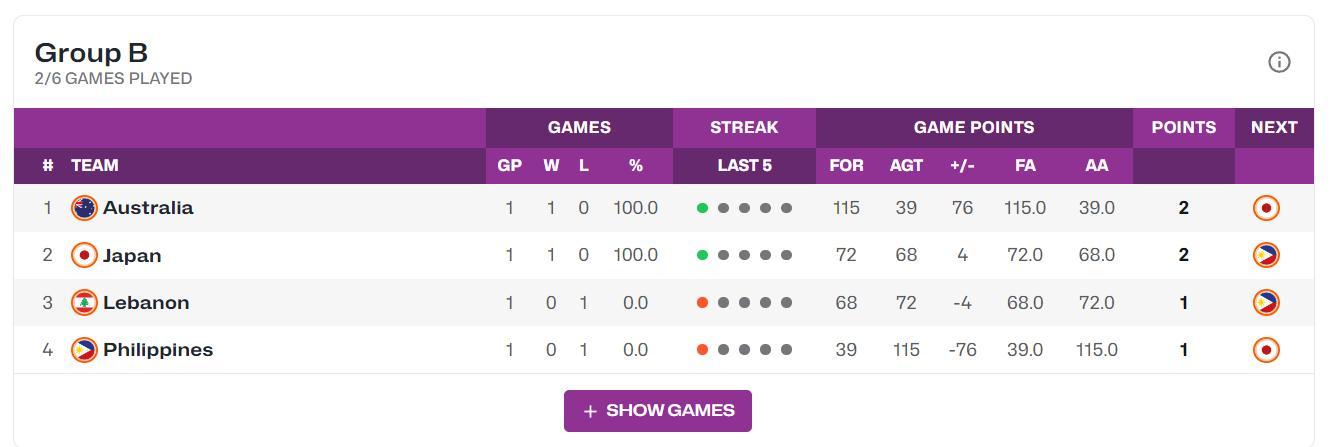Open the Australia team link
This screenshot has width=1330, height=447.
click(148, 208)
